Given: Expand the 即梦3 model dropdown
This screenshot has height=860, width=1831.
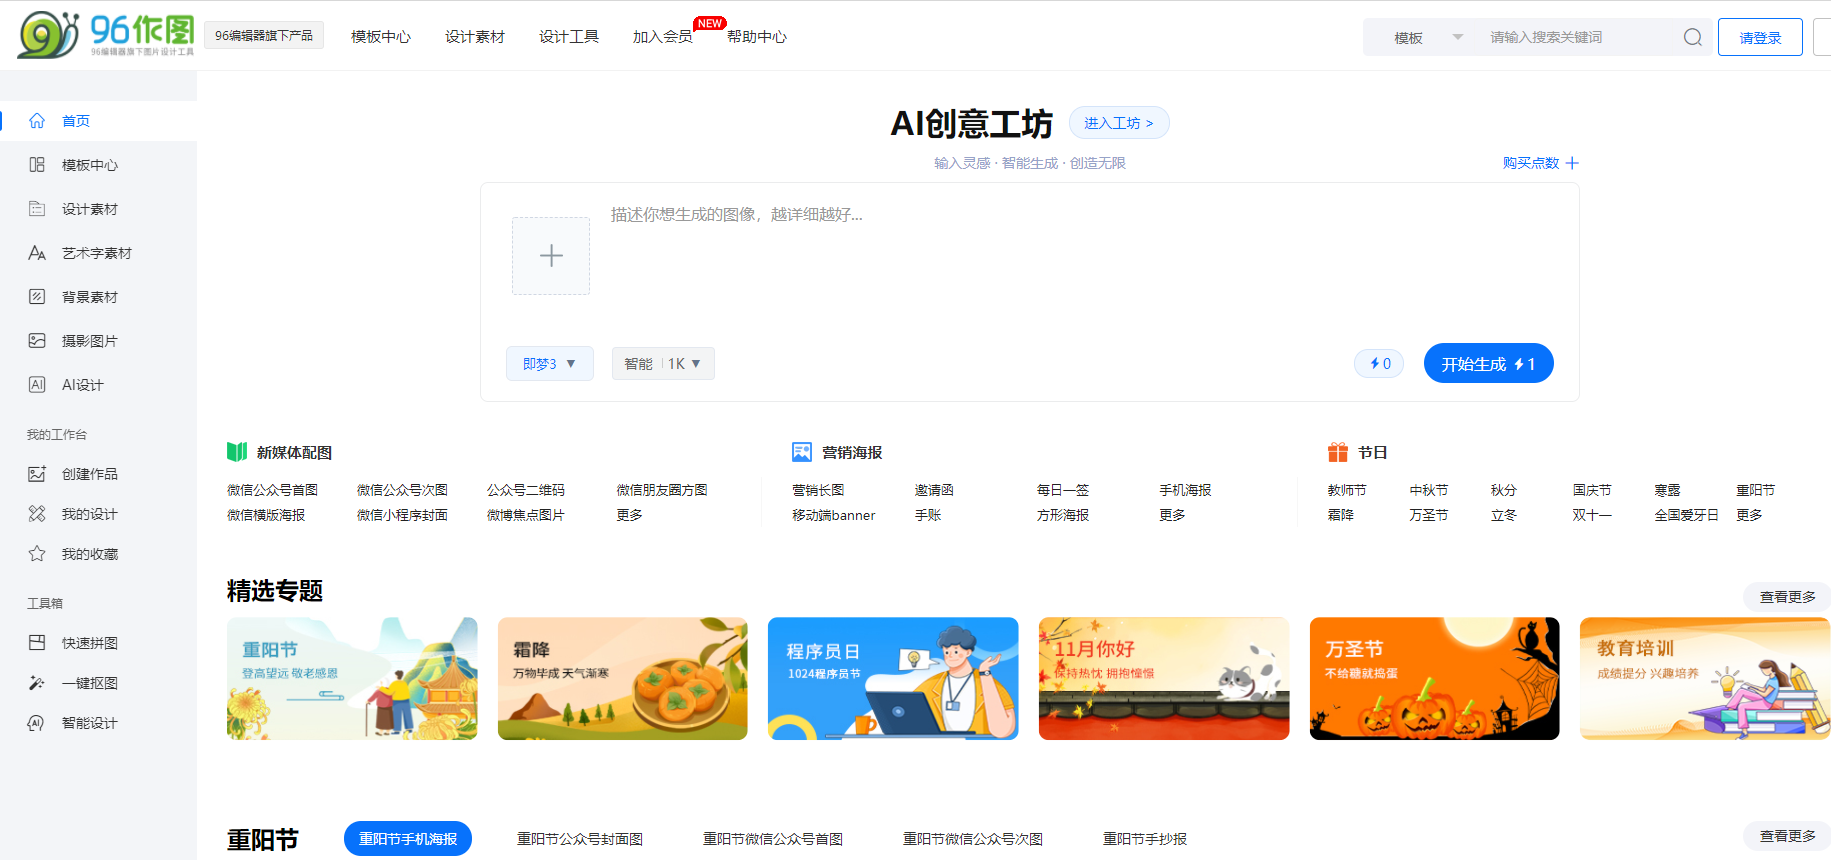Looking at the screenshot, I should pyautogui.click(x=550, y=364).
